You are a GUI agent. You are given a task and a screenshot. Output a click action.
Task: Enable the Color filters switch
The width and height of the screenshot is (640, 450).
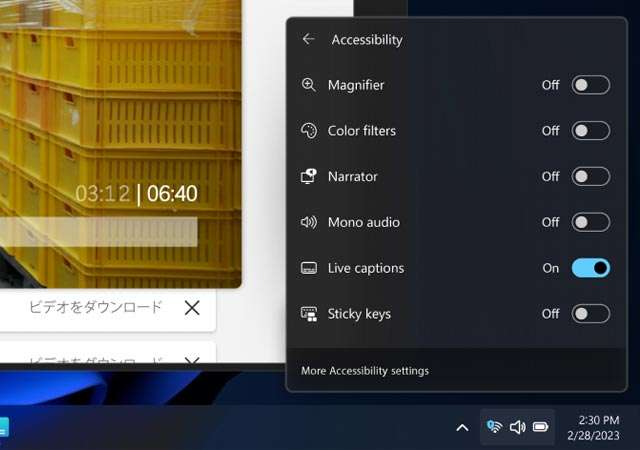[x=590, y=131]
